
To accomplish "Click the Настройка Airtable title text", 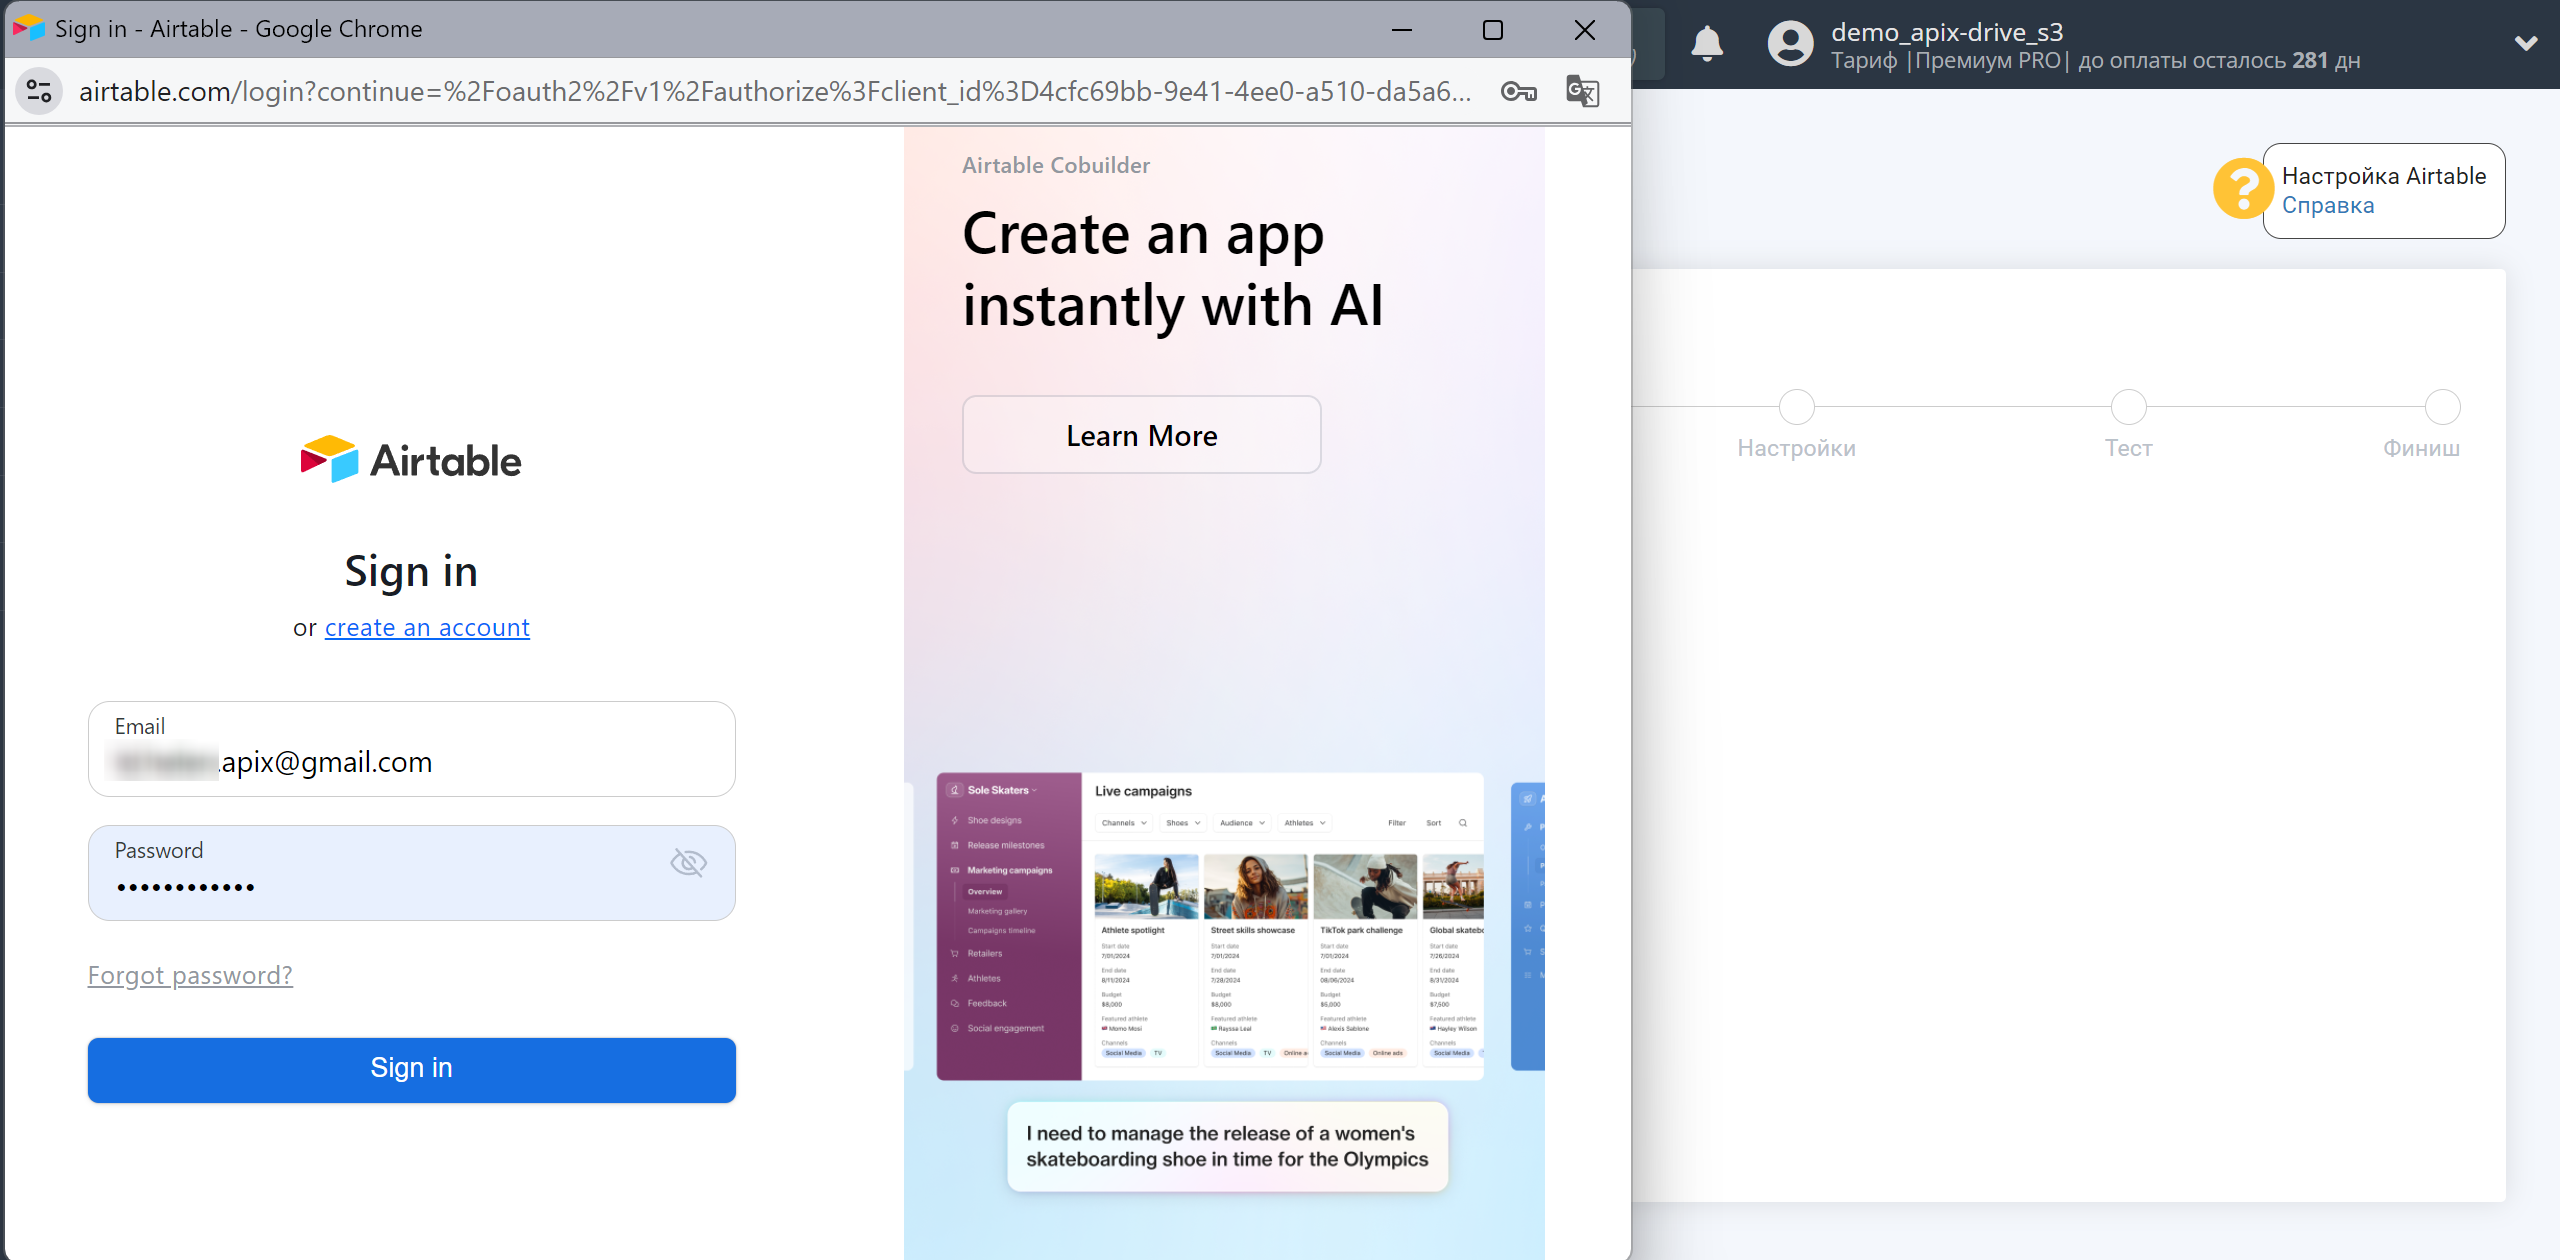I will pos(2384,176).
